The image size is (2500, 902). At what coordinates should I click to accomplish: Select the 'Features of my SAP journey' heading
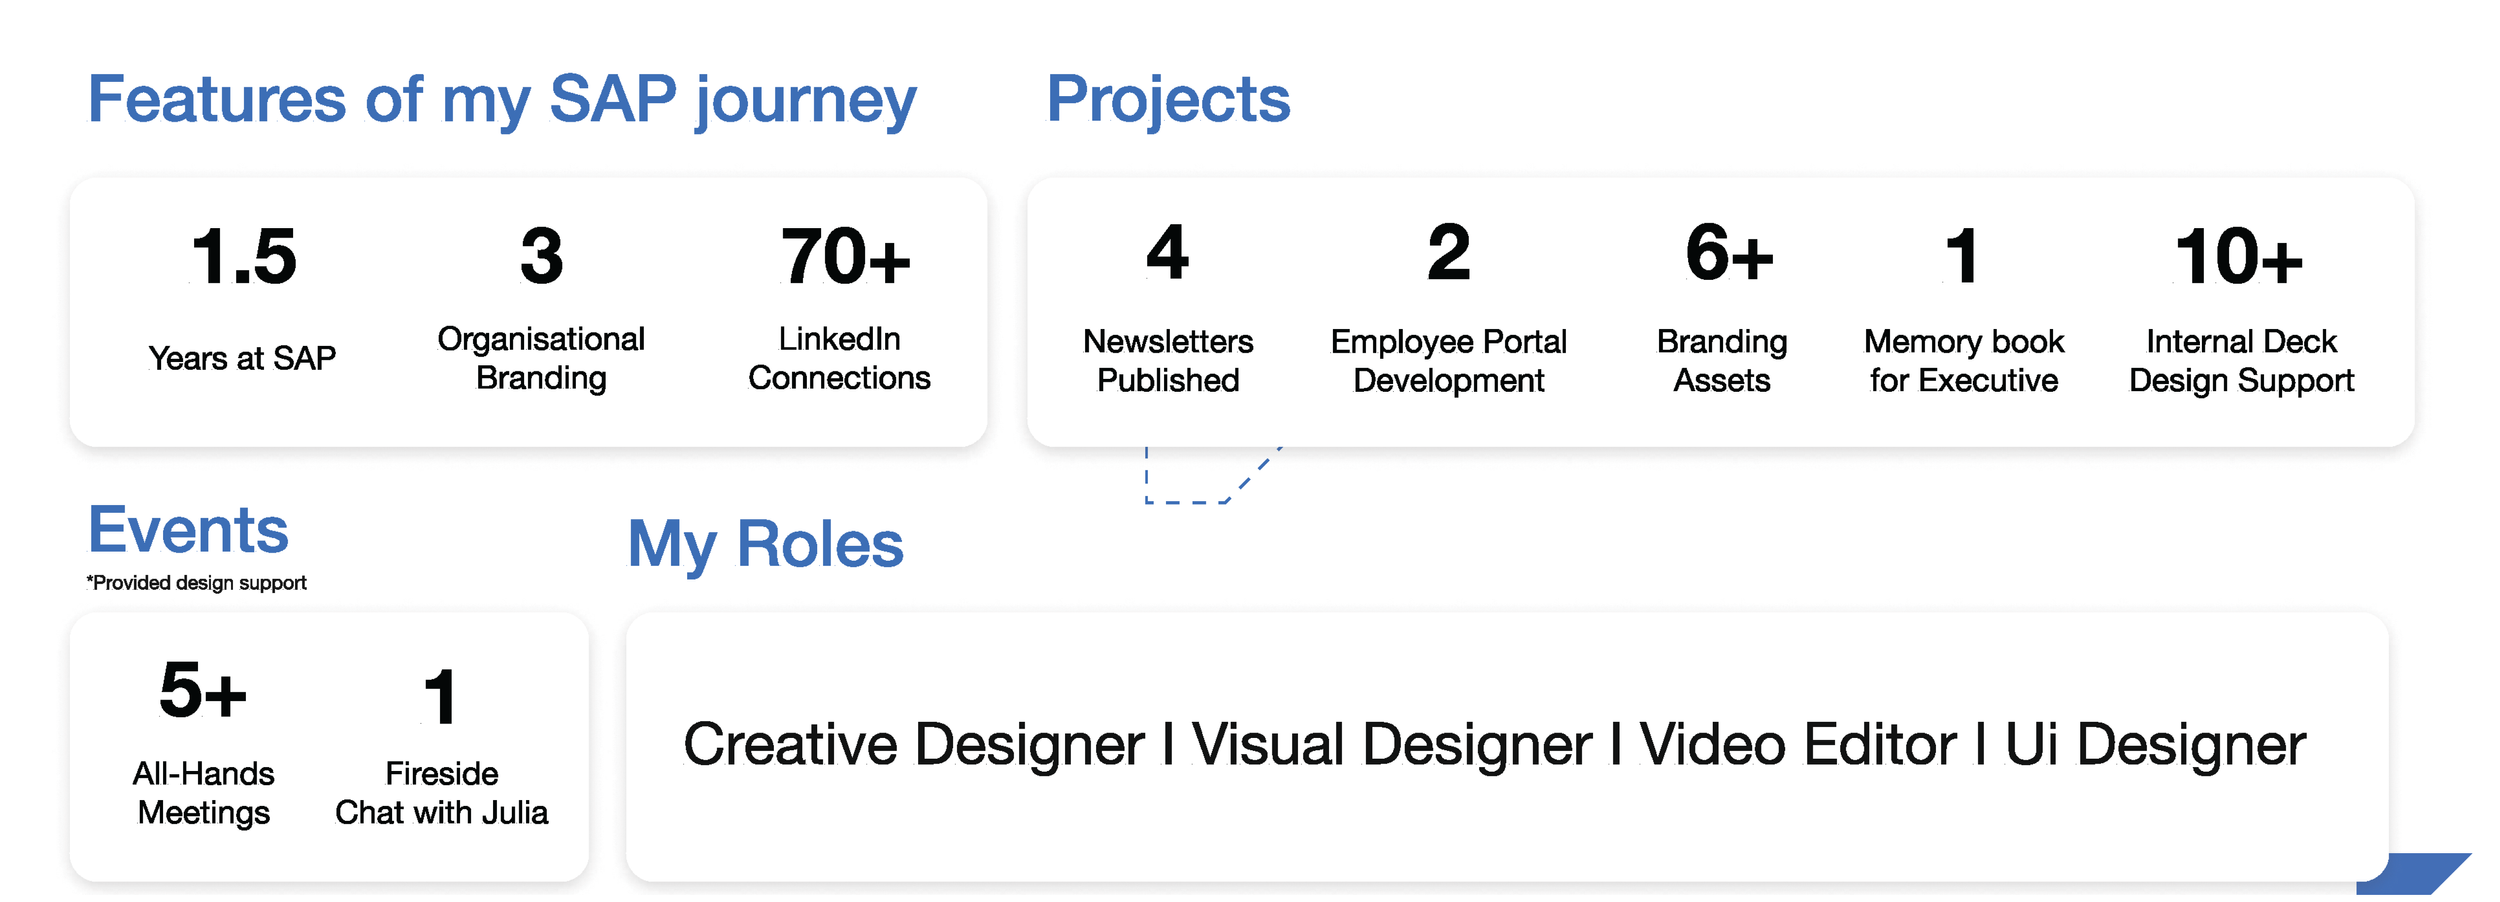(502, 100)
